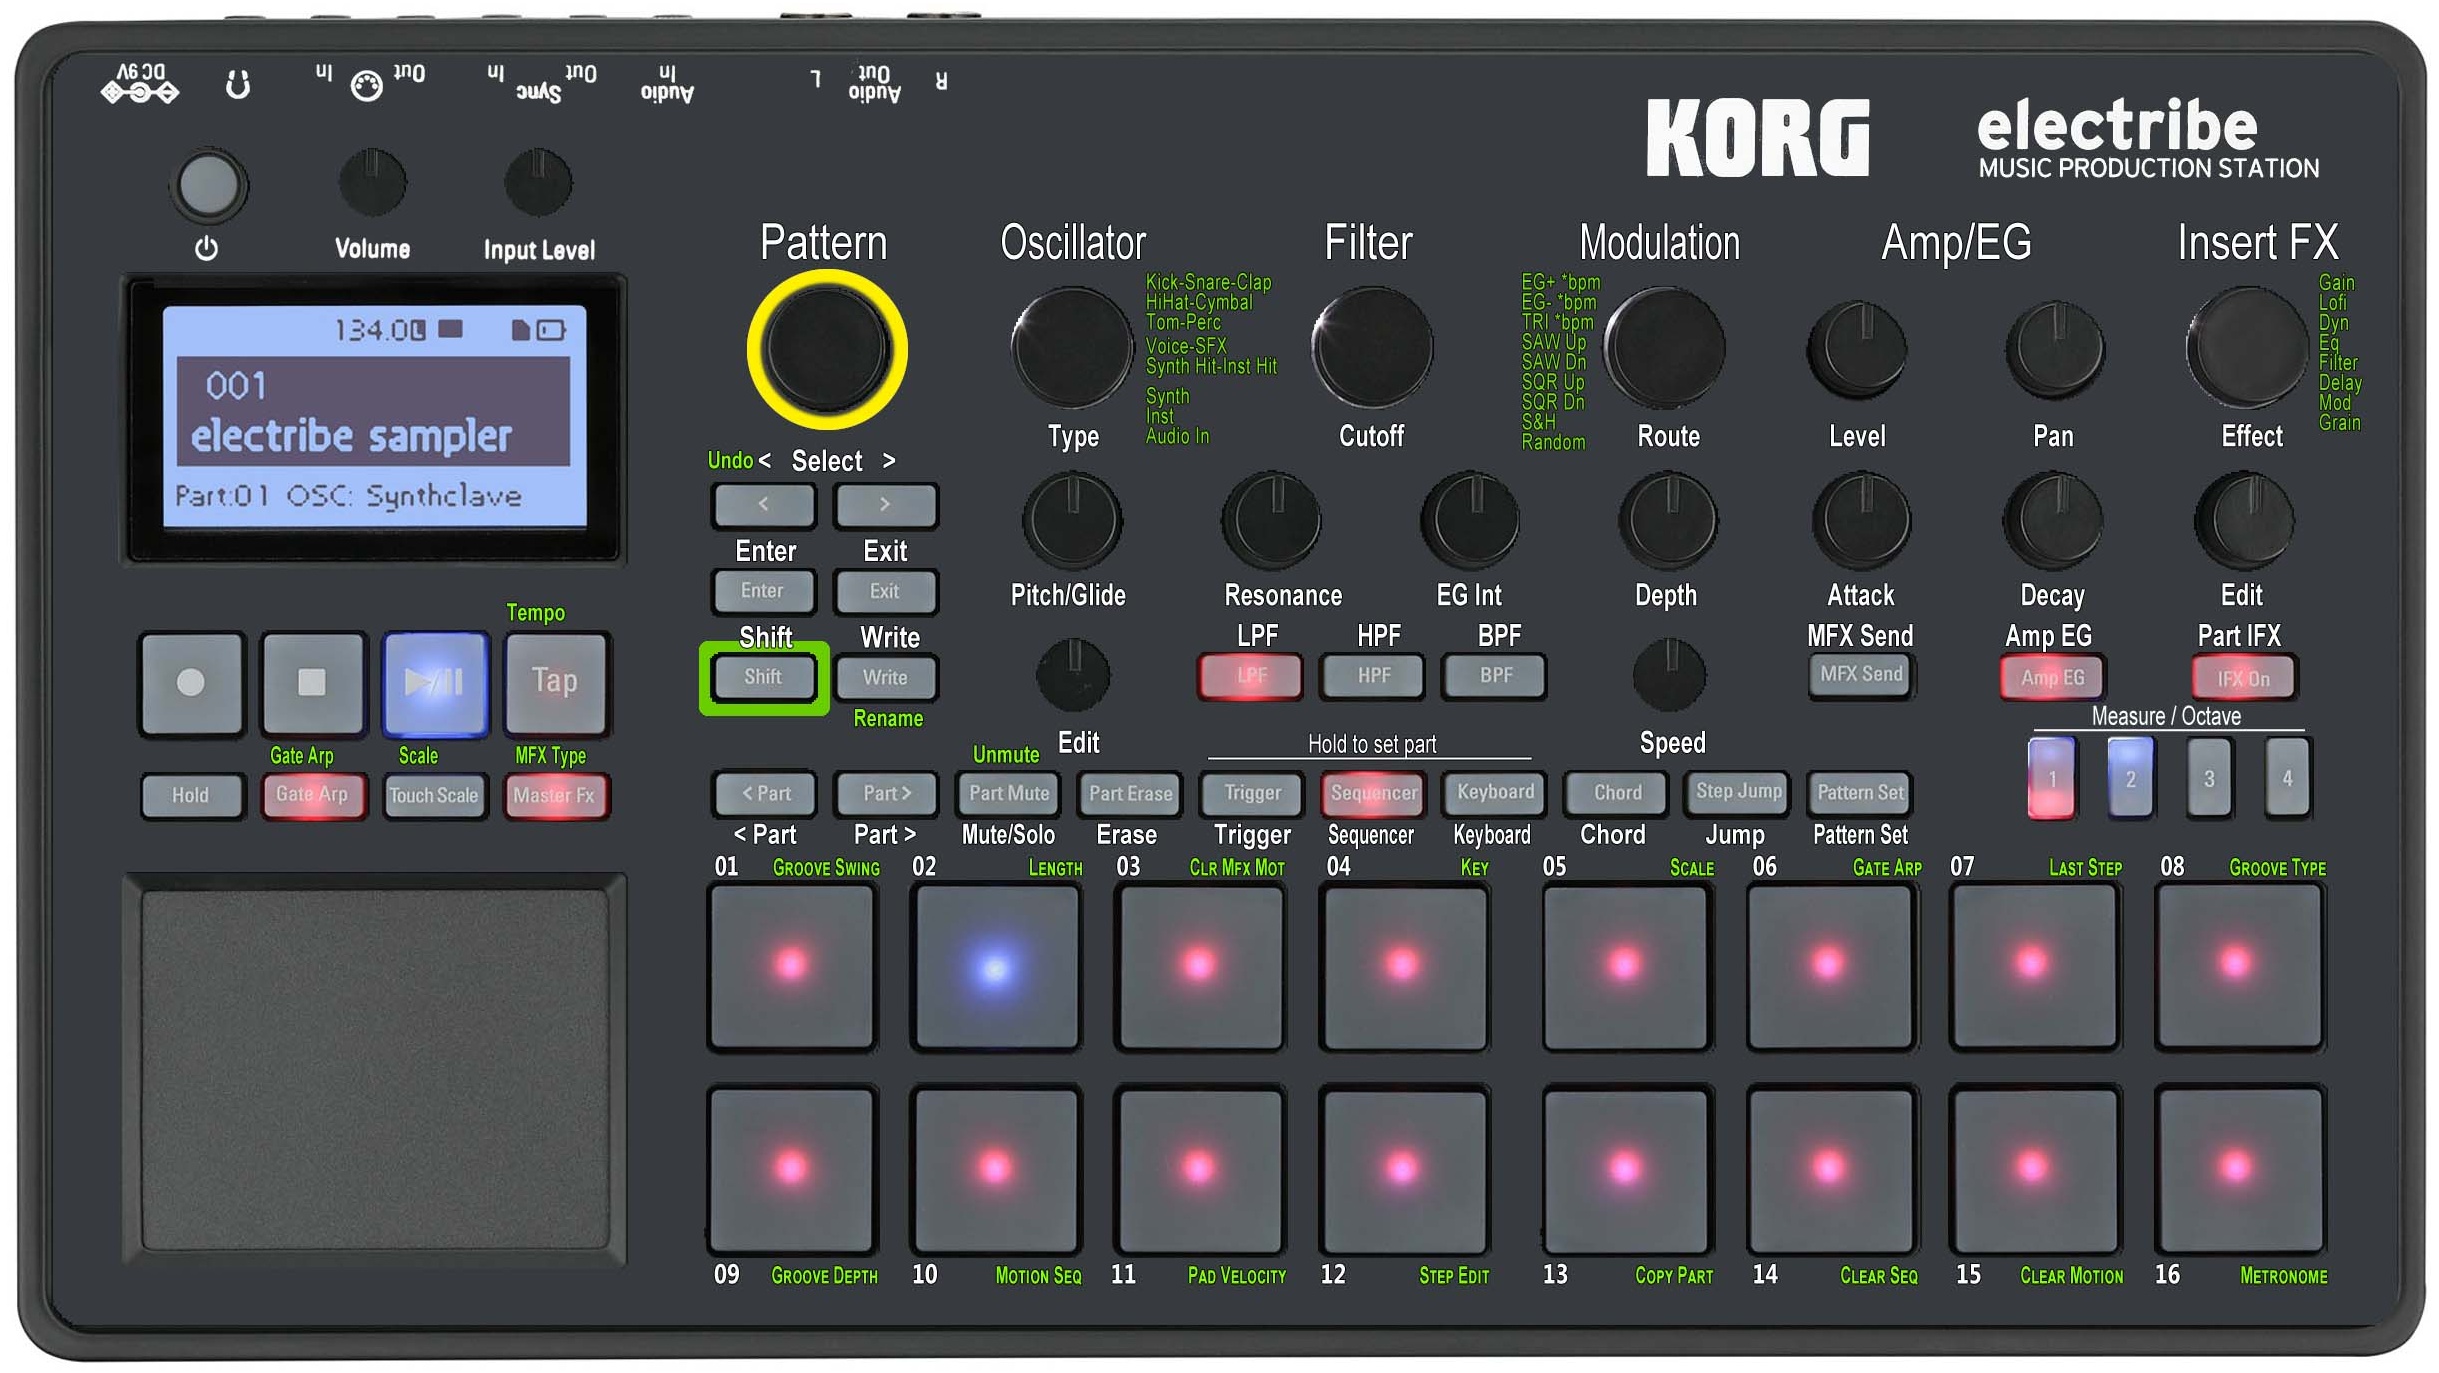Select Measure/Octave button 4
2439x1373 pixels.
(2287, 779)
